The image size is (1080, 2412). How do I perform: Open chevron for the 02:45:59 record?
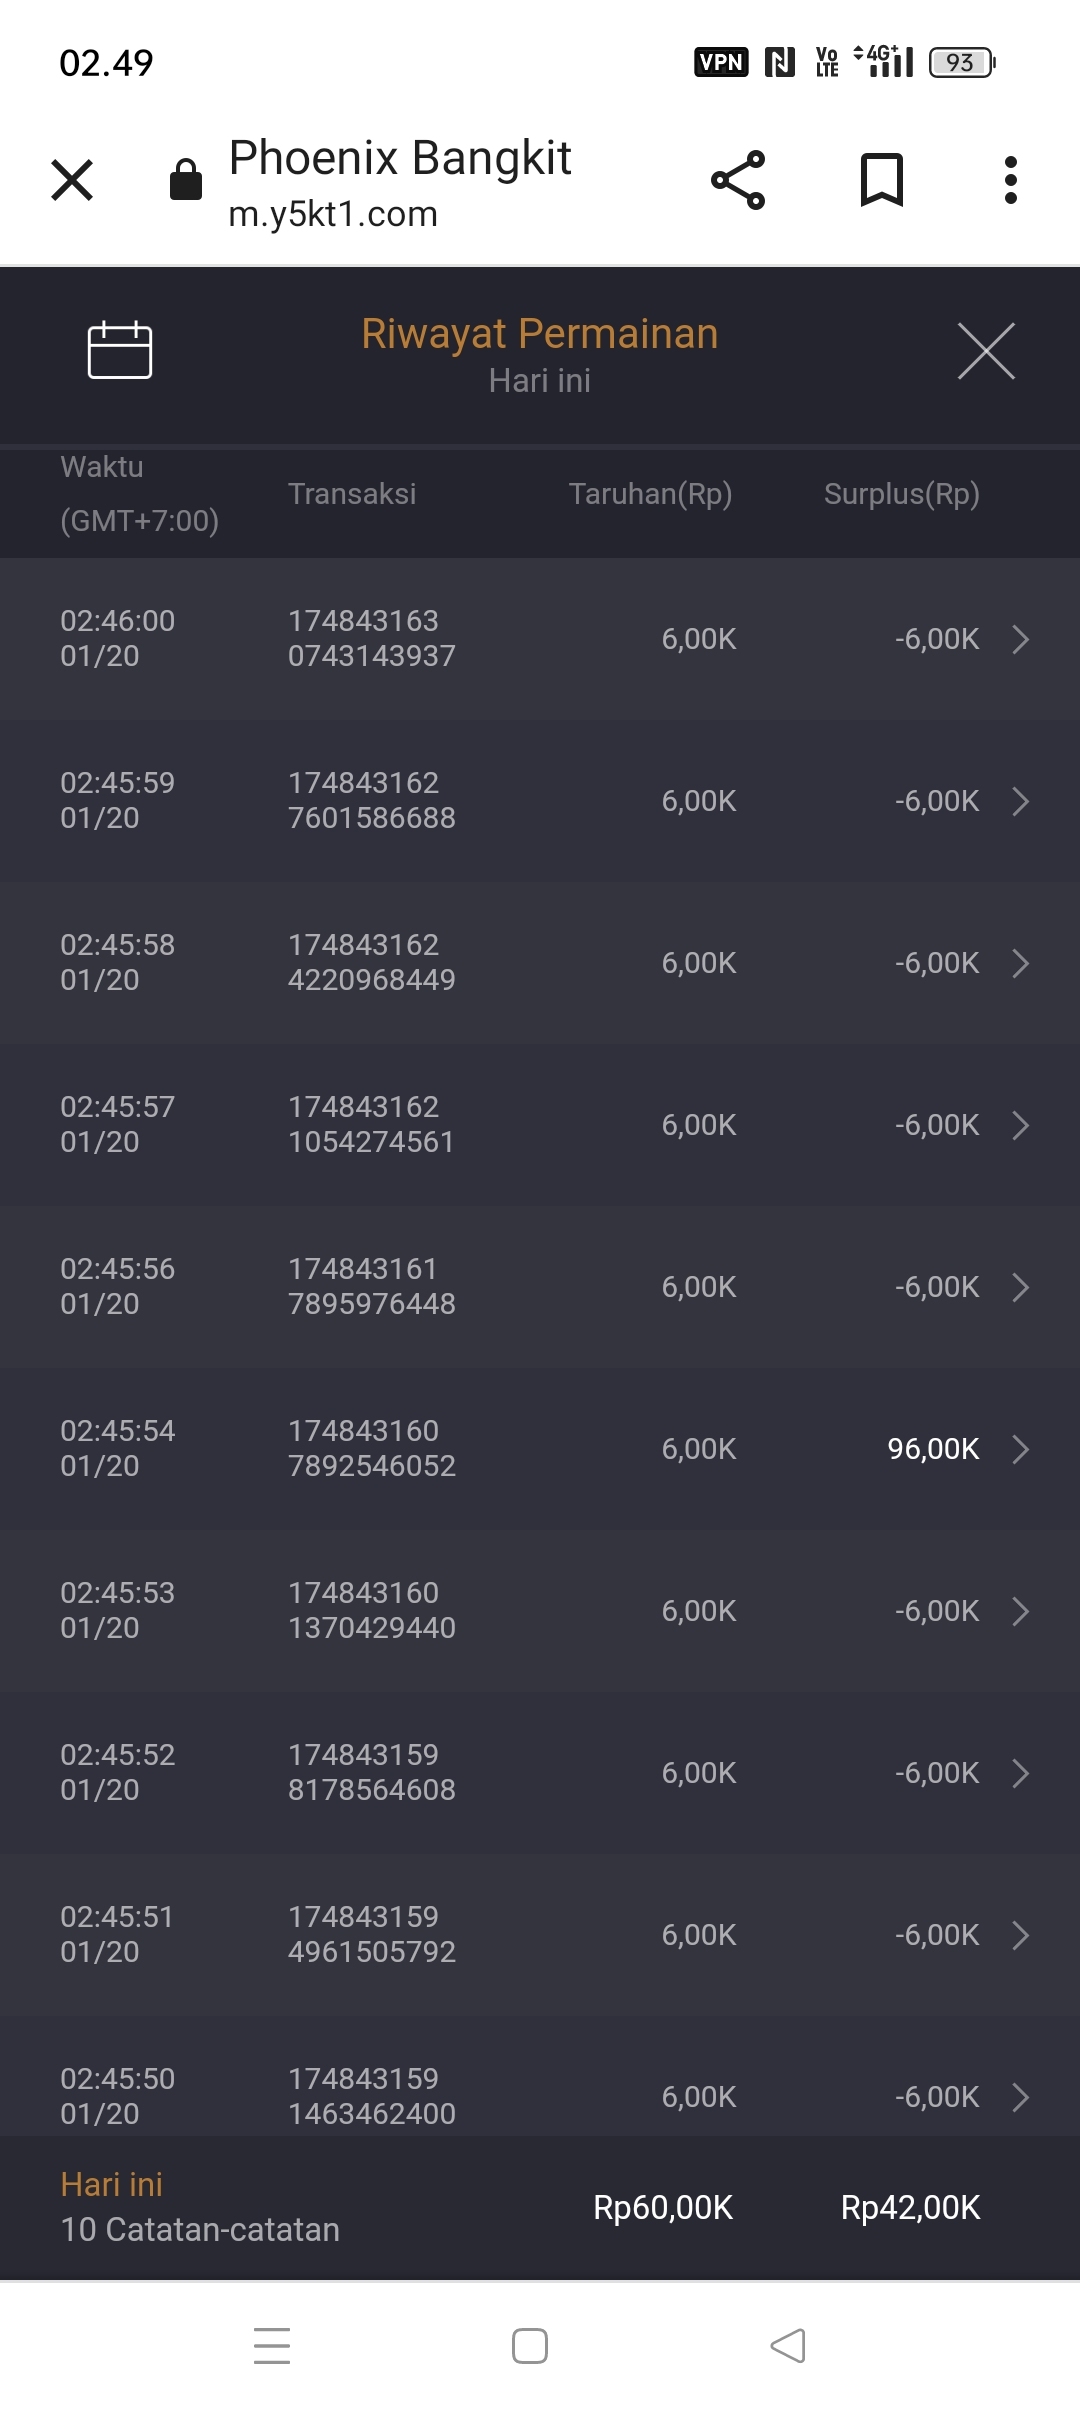pos(1020,801)
